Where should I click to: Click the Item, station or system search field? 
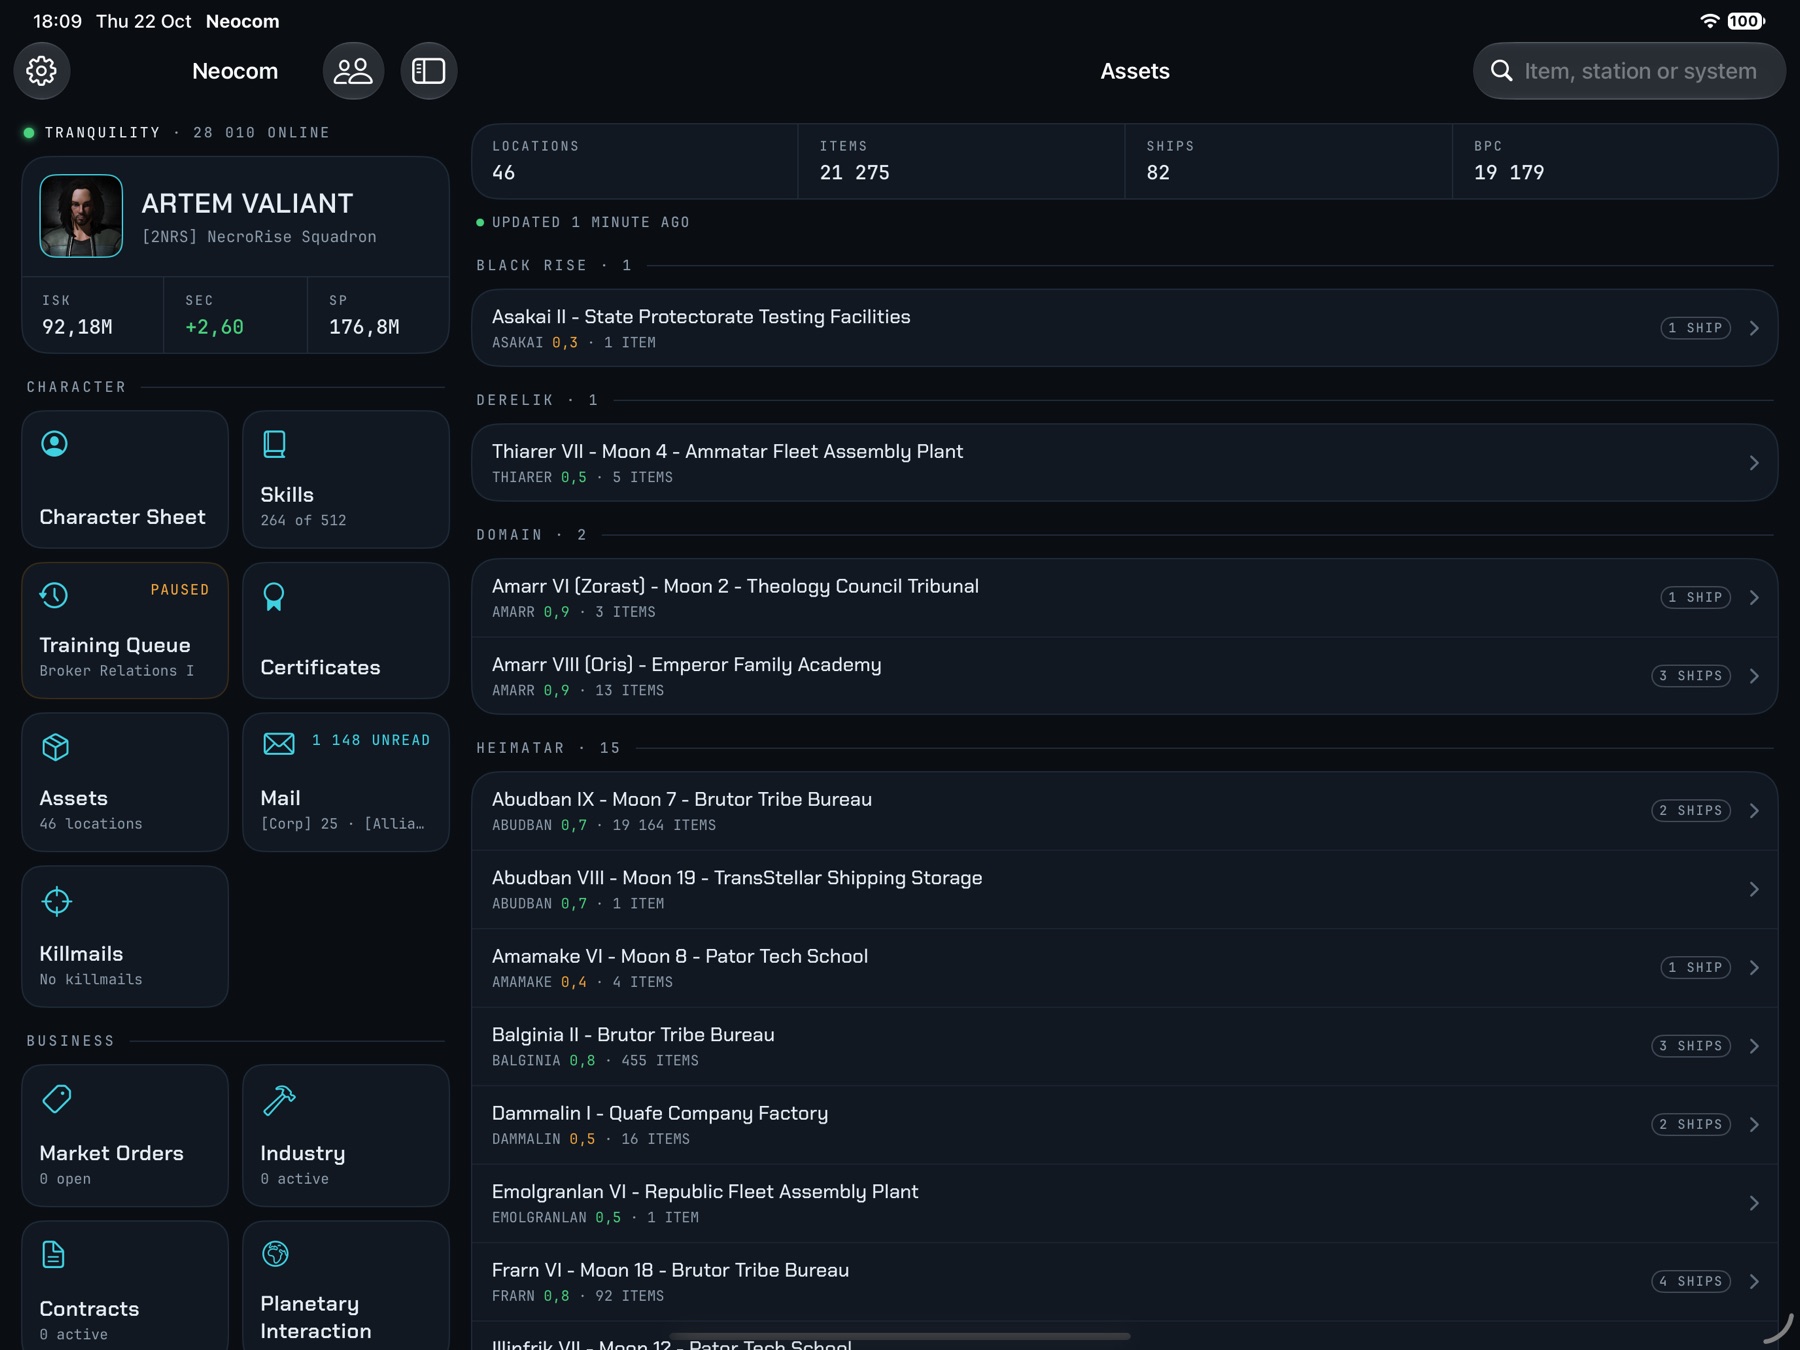point(1629,71)
